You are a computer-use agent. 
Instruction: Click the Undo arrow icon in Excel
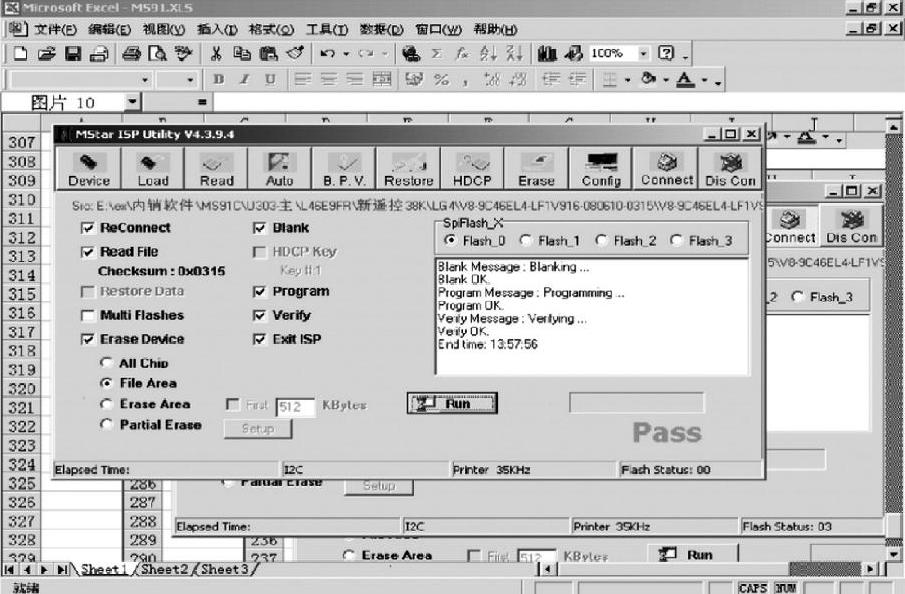tap(327, 54)
